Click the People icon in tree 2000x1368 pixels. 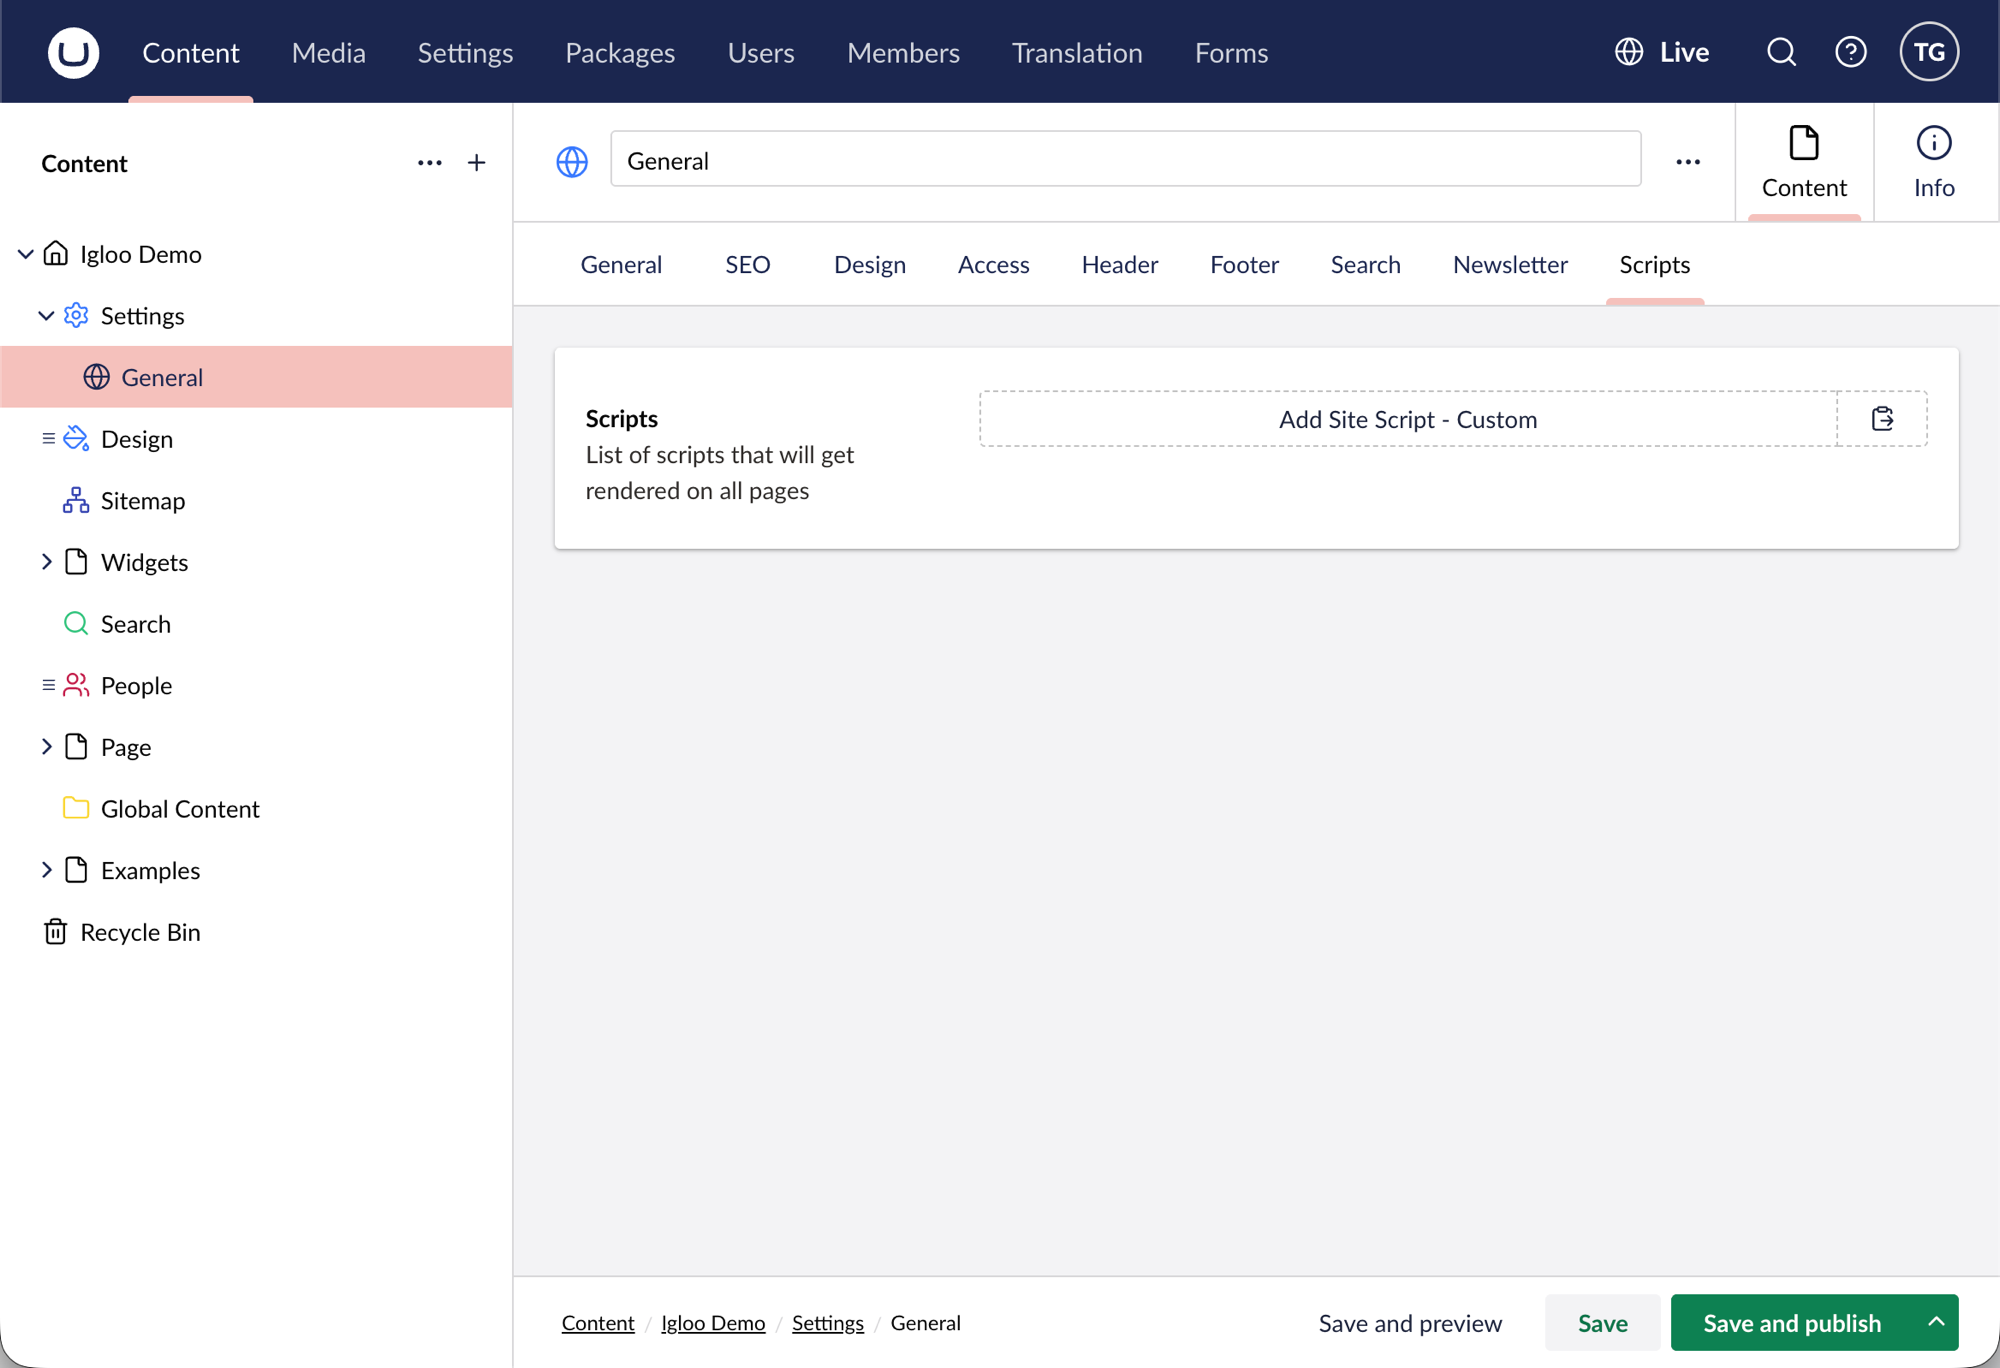[76, 685]
